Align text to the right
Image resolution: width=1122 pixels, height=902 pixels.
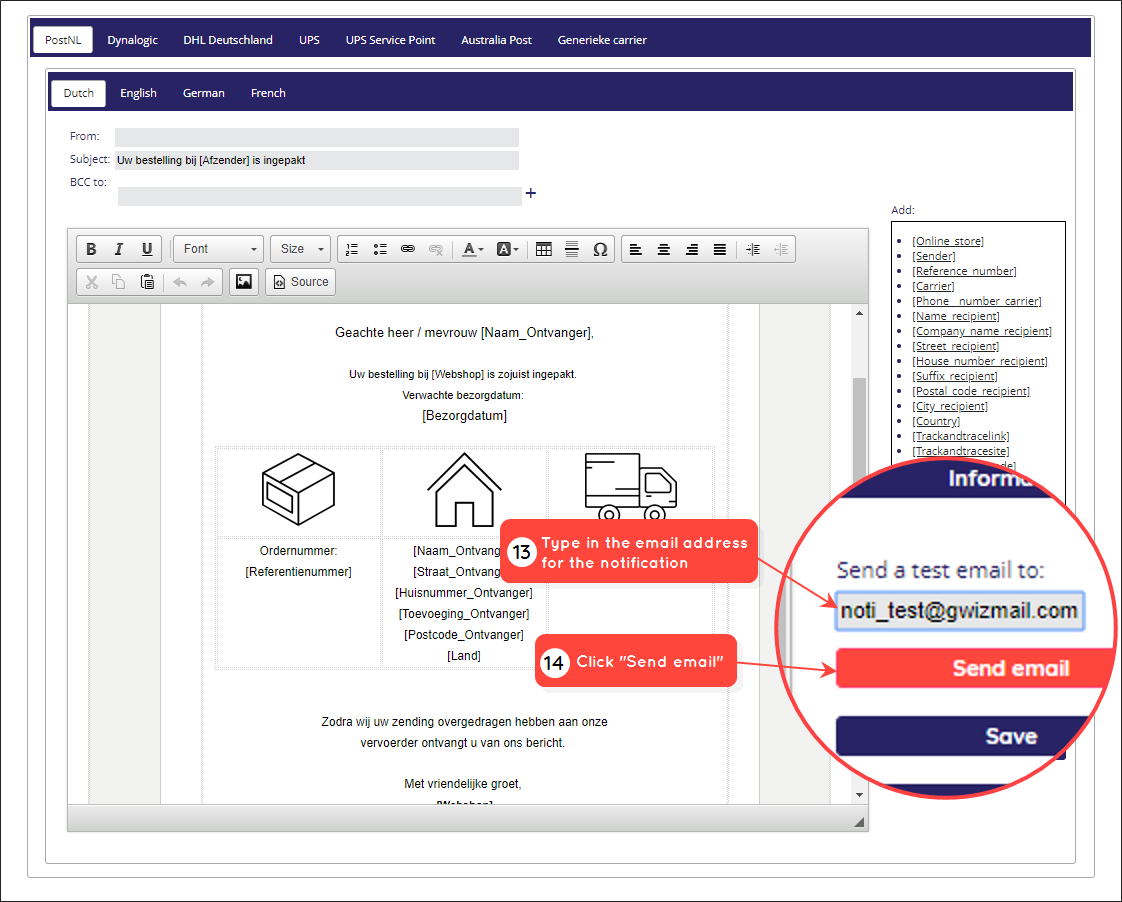[691, 249]
